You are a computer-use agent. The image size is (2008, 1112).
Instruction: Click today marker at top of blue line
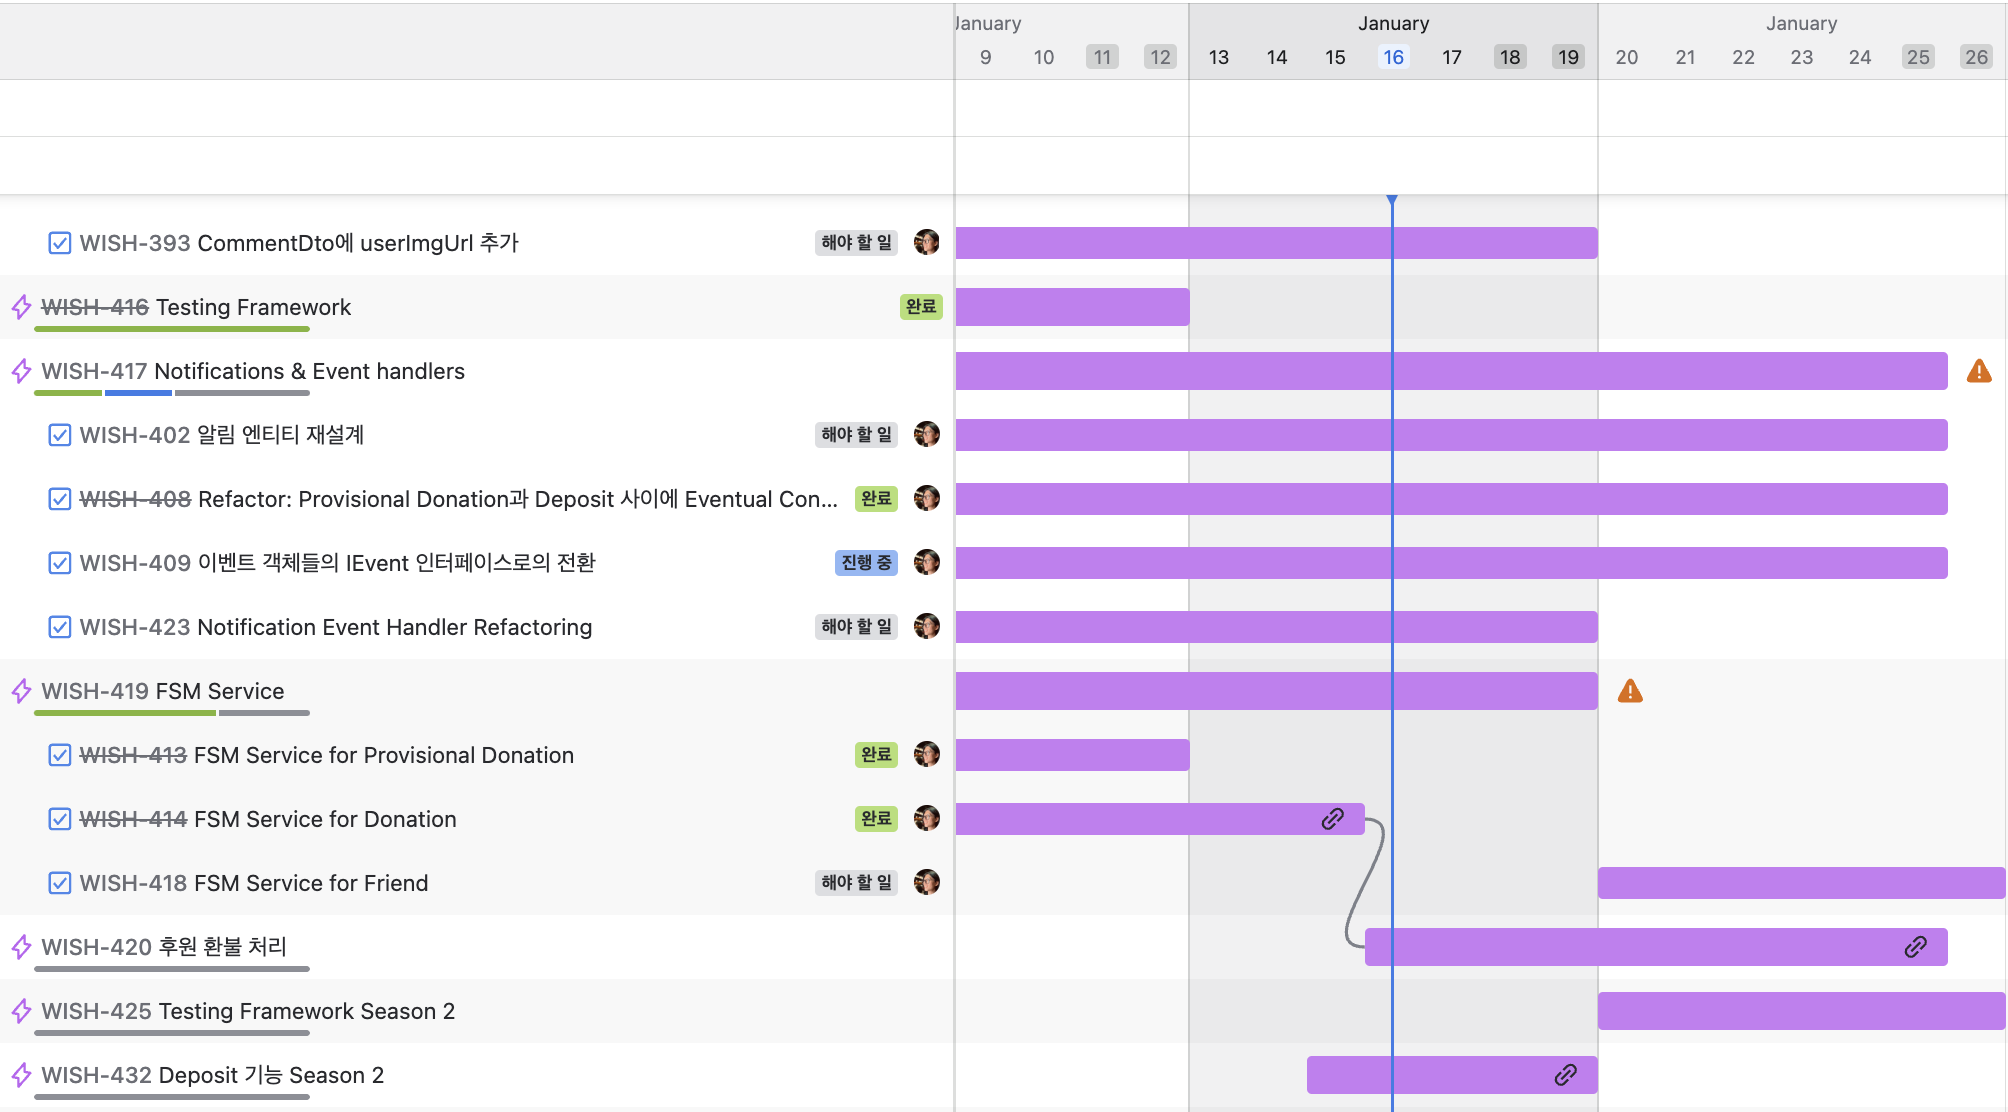point(1392,200)
